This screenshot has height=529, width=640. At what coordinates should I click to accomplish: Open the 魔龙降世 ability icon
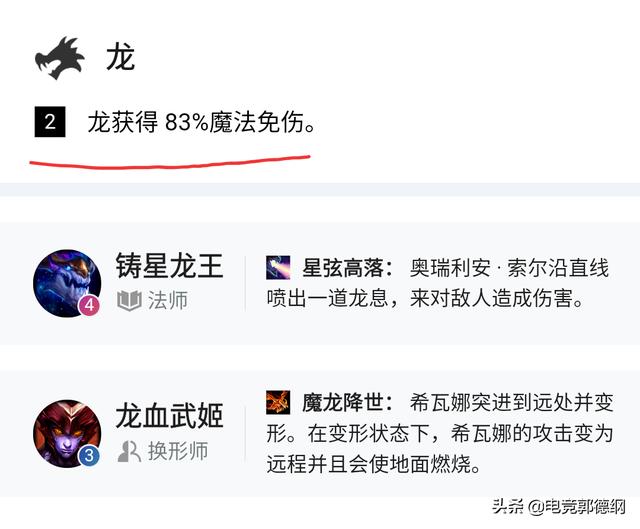(278, 402)
